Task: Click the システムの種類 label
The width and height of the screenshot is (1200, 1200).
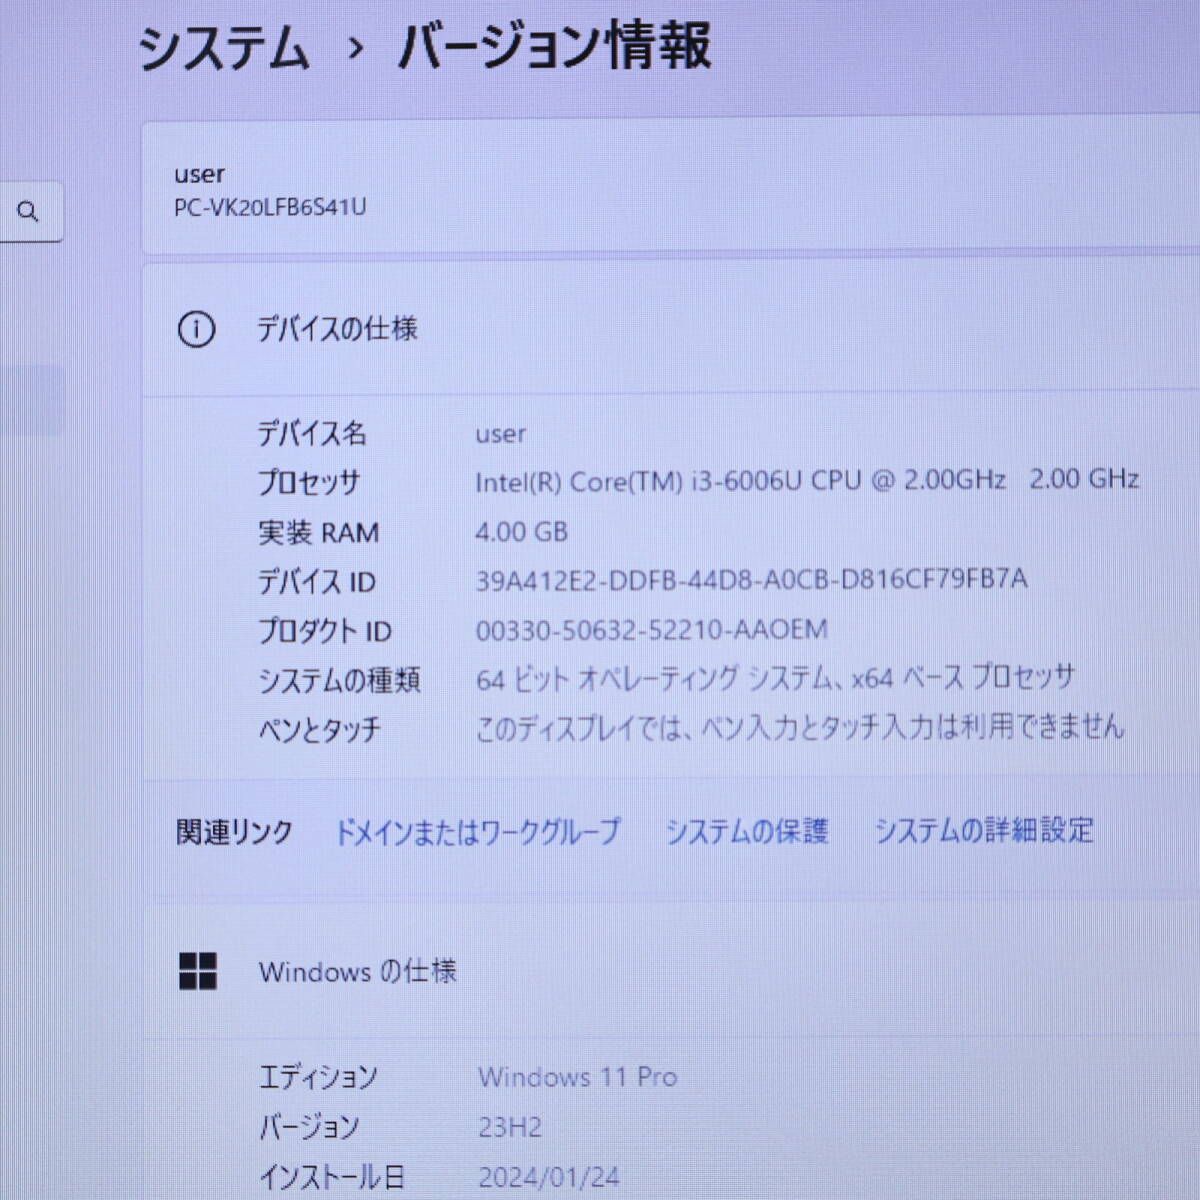Action: pyautogui.click(x=339, y=680)
